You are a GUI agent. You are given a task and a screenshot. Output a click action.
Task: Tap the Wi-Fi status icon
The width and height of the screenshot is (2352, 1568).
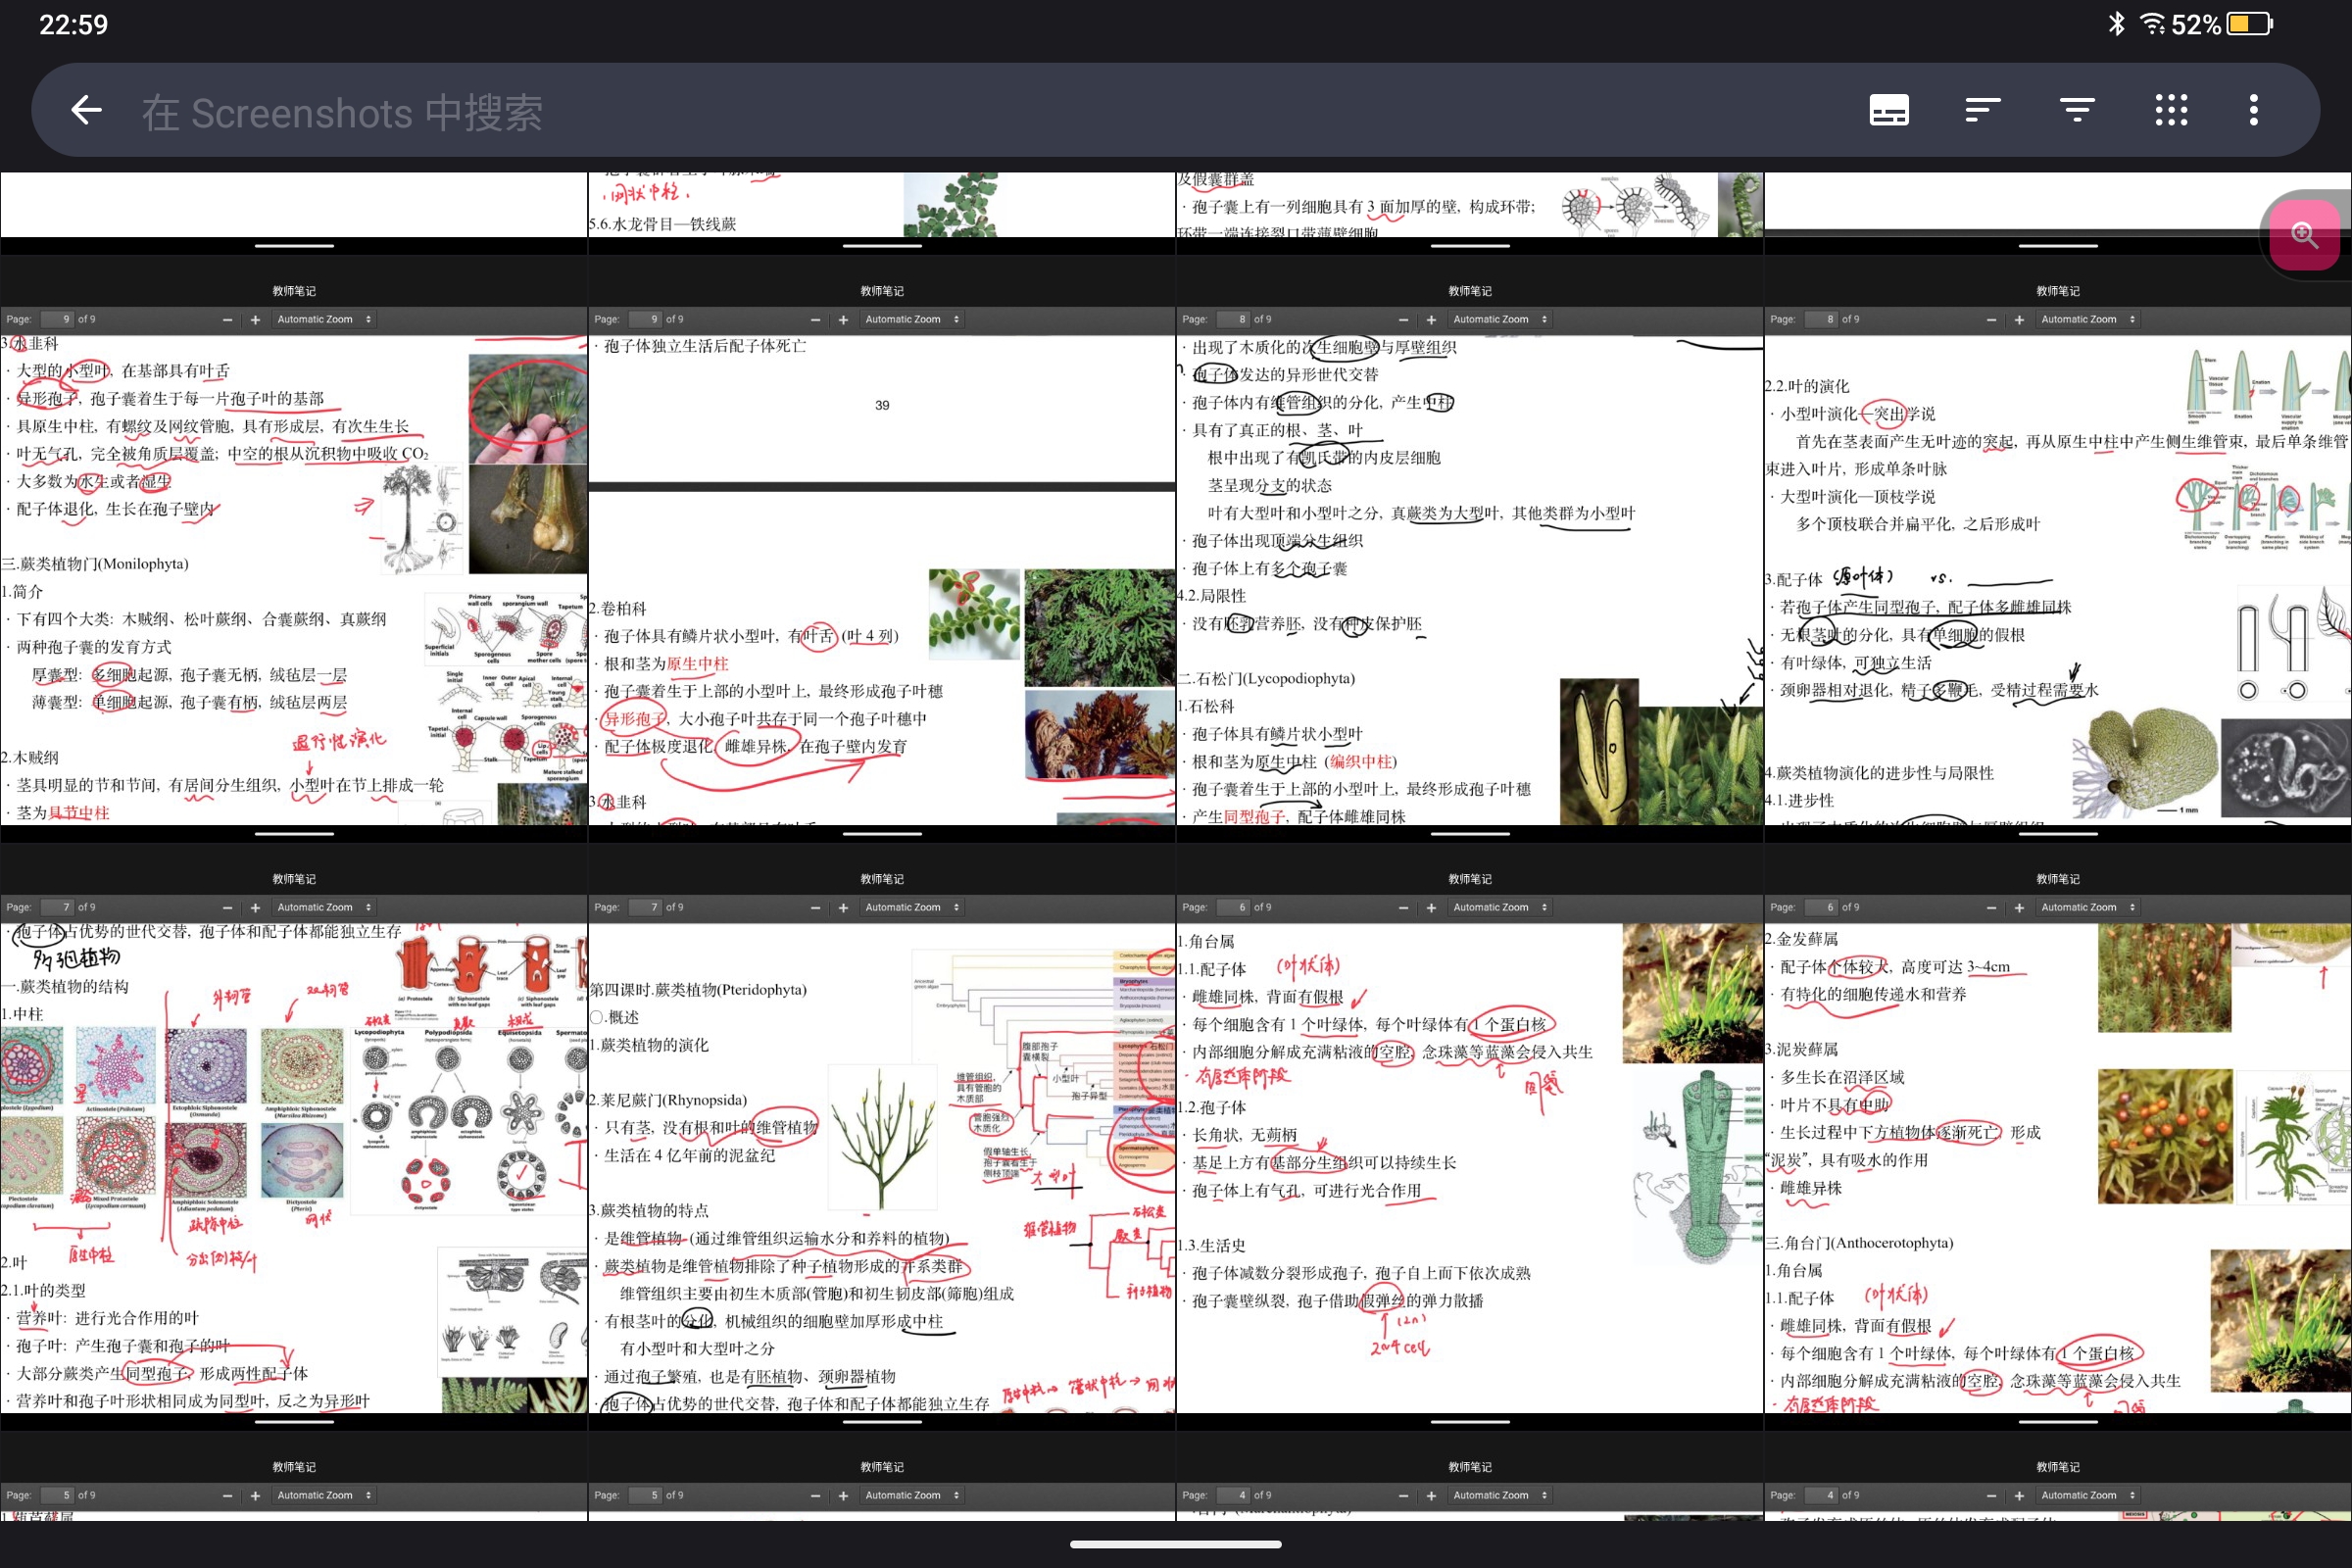[x=2153, y=24]
